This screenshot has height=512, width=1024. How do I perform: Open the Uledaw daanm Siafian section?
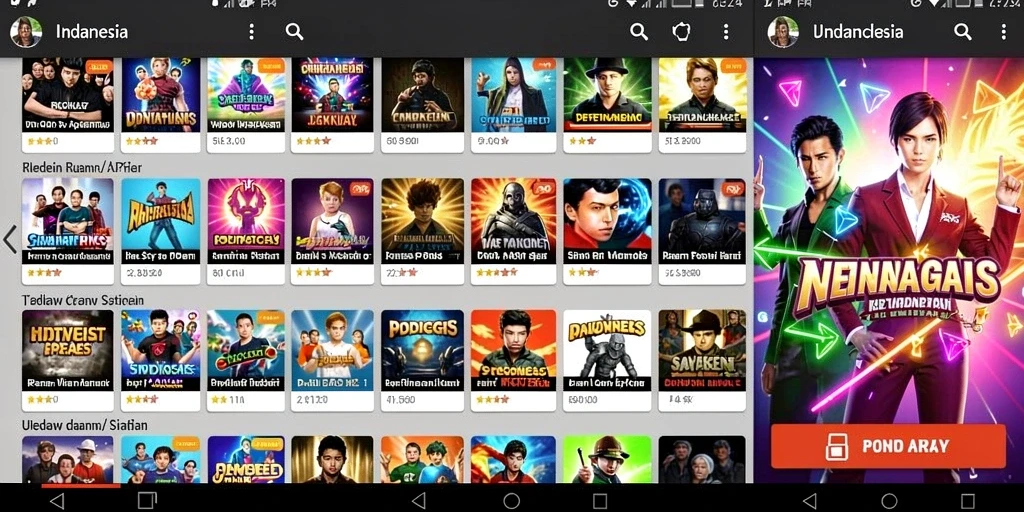(85, 425)
